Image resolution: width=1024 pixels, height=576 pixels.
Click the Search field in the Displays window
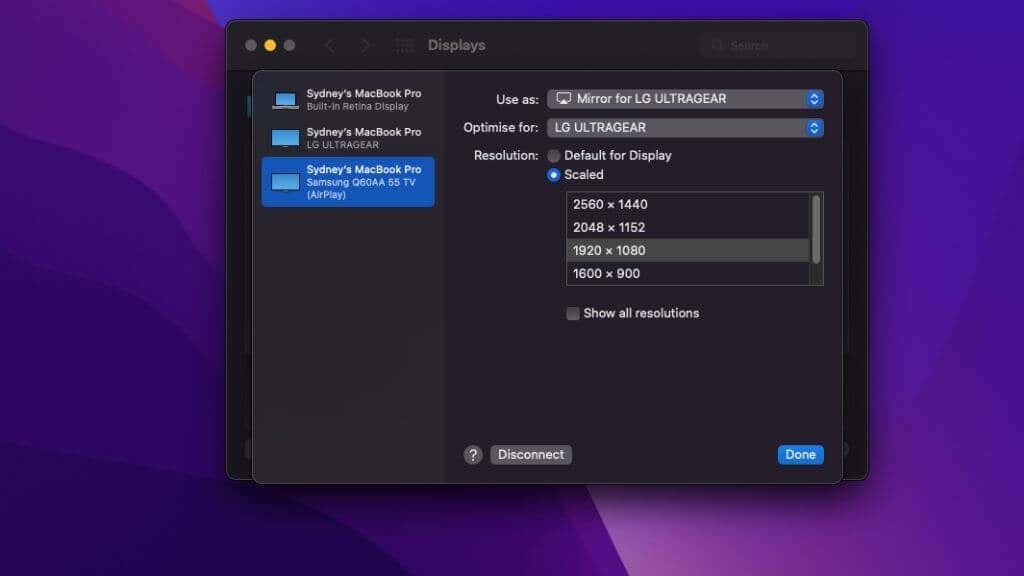[779, 45]
